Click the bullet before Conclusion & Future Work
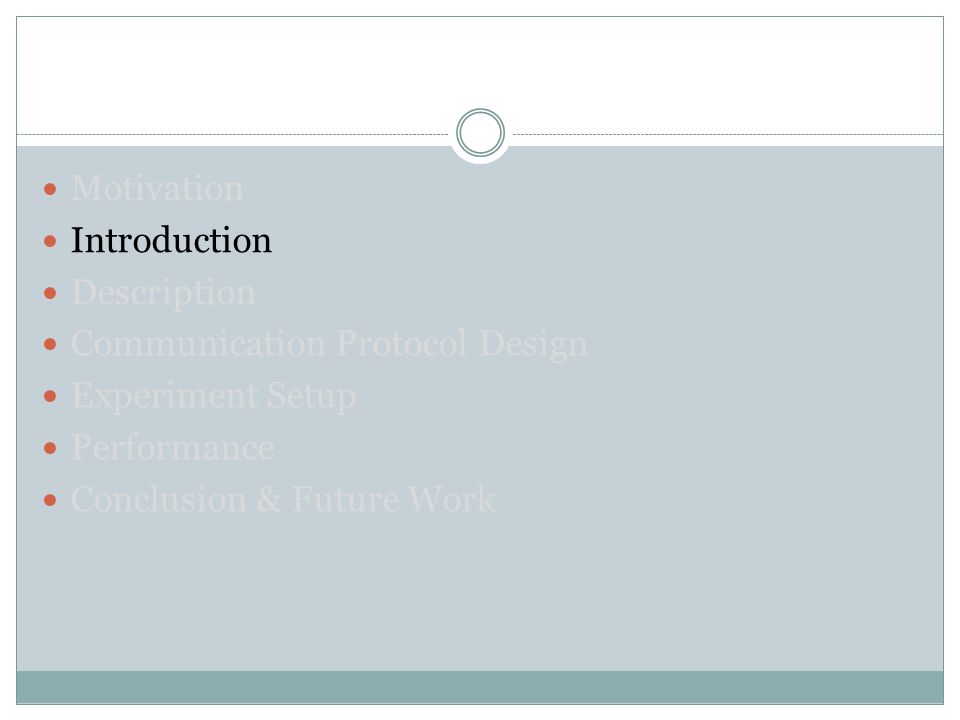The height and width of the screenshot is (720, 960). tap(50, 500)
